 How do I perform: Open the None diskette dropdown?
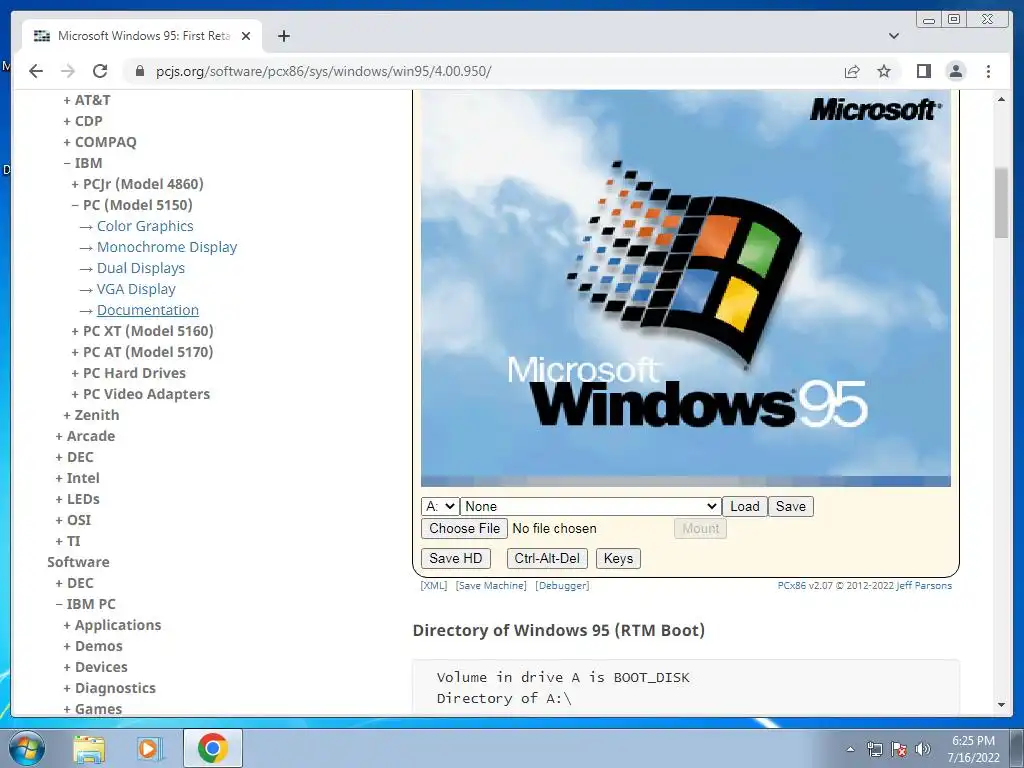590,506
